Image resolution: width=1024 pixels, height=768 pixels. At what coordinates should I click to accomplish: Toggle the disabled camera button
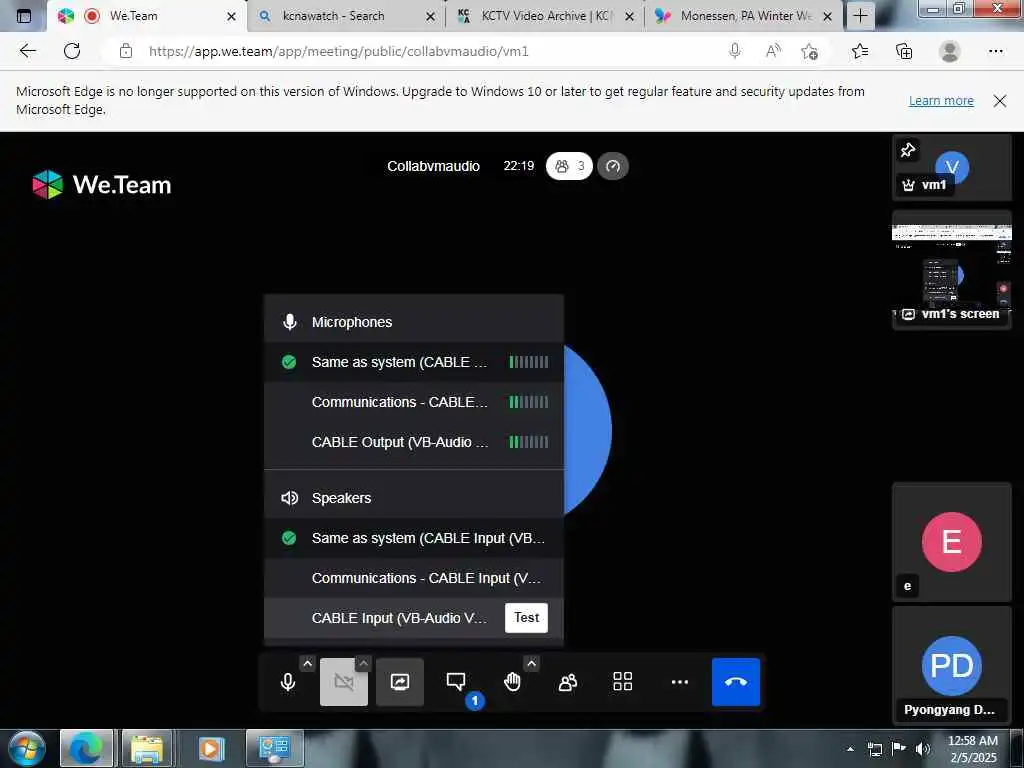tap(344, 682)
